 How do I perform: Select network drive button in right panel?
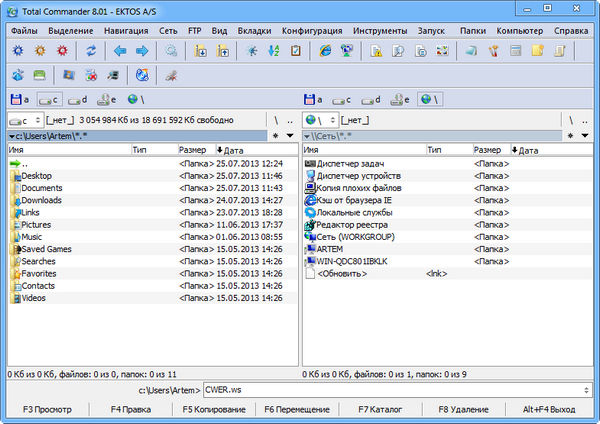pos(428,99)
